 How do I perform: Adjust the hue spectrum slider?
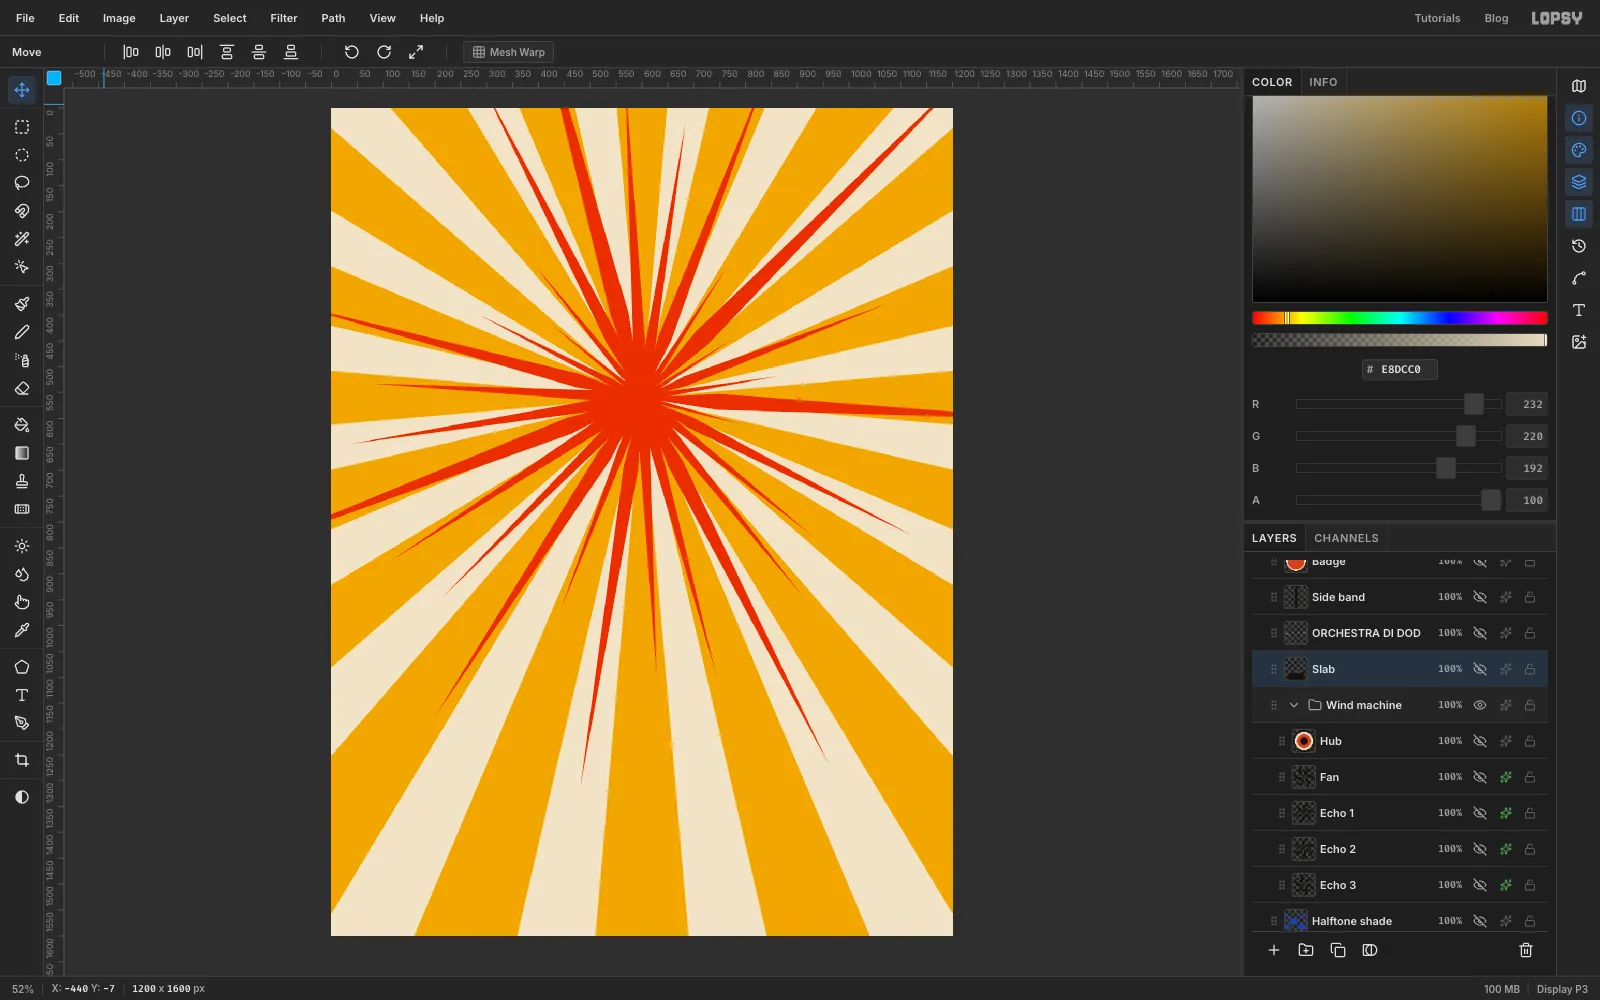pyautogui.click(x=1400, y=318)
